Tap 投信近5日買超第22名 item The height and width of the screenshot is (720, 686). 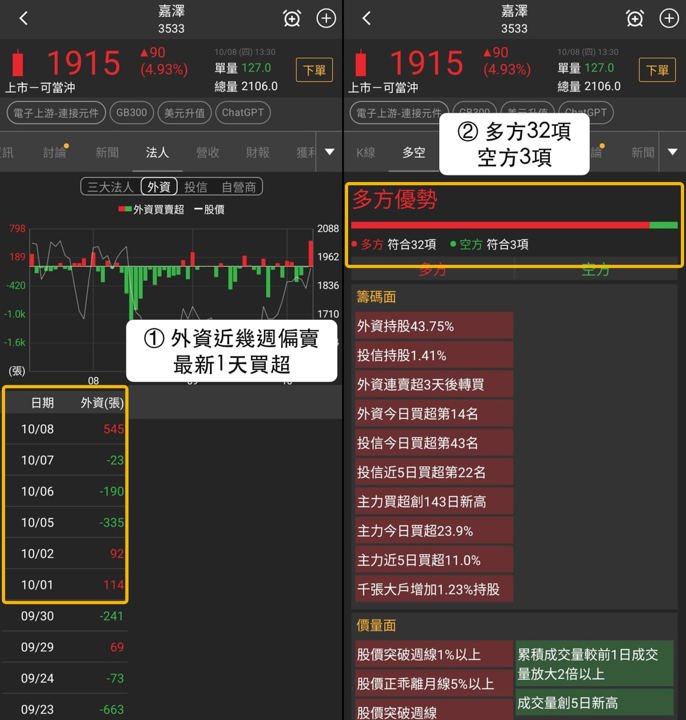[x=434, y=472]
